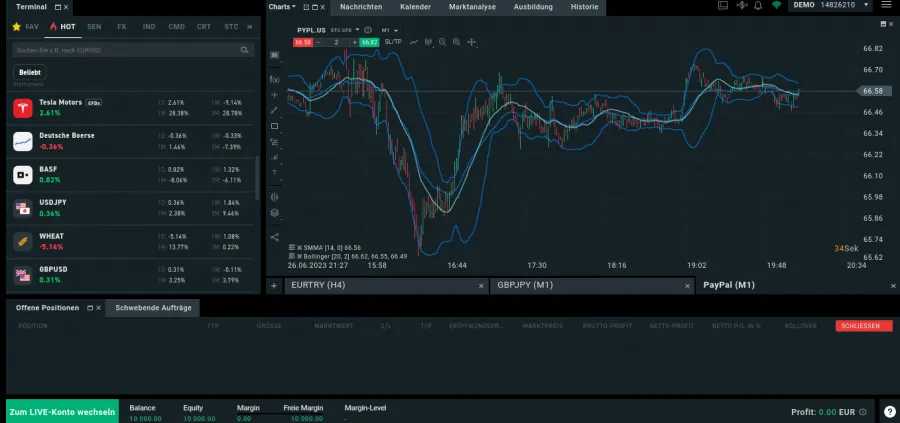The height and width of the screenshot is (423, 900).
Task: Click the green connection status icon
Action: (777, 6)
